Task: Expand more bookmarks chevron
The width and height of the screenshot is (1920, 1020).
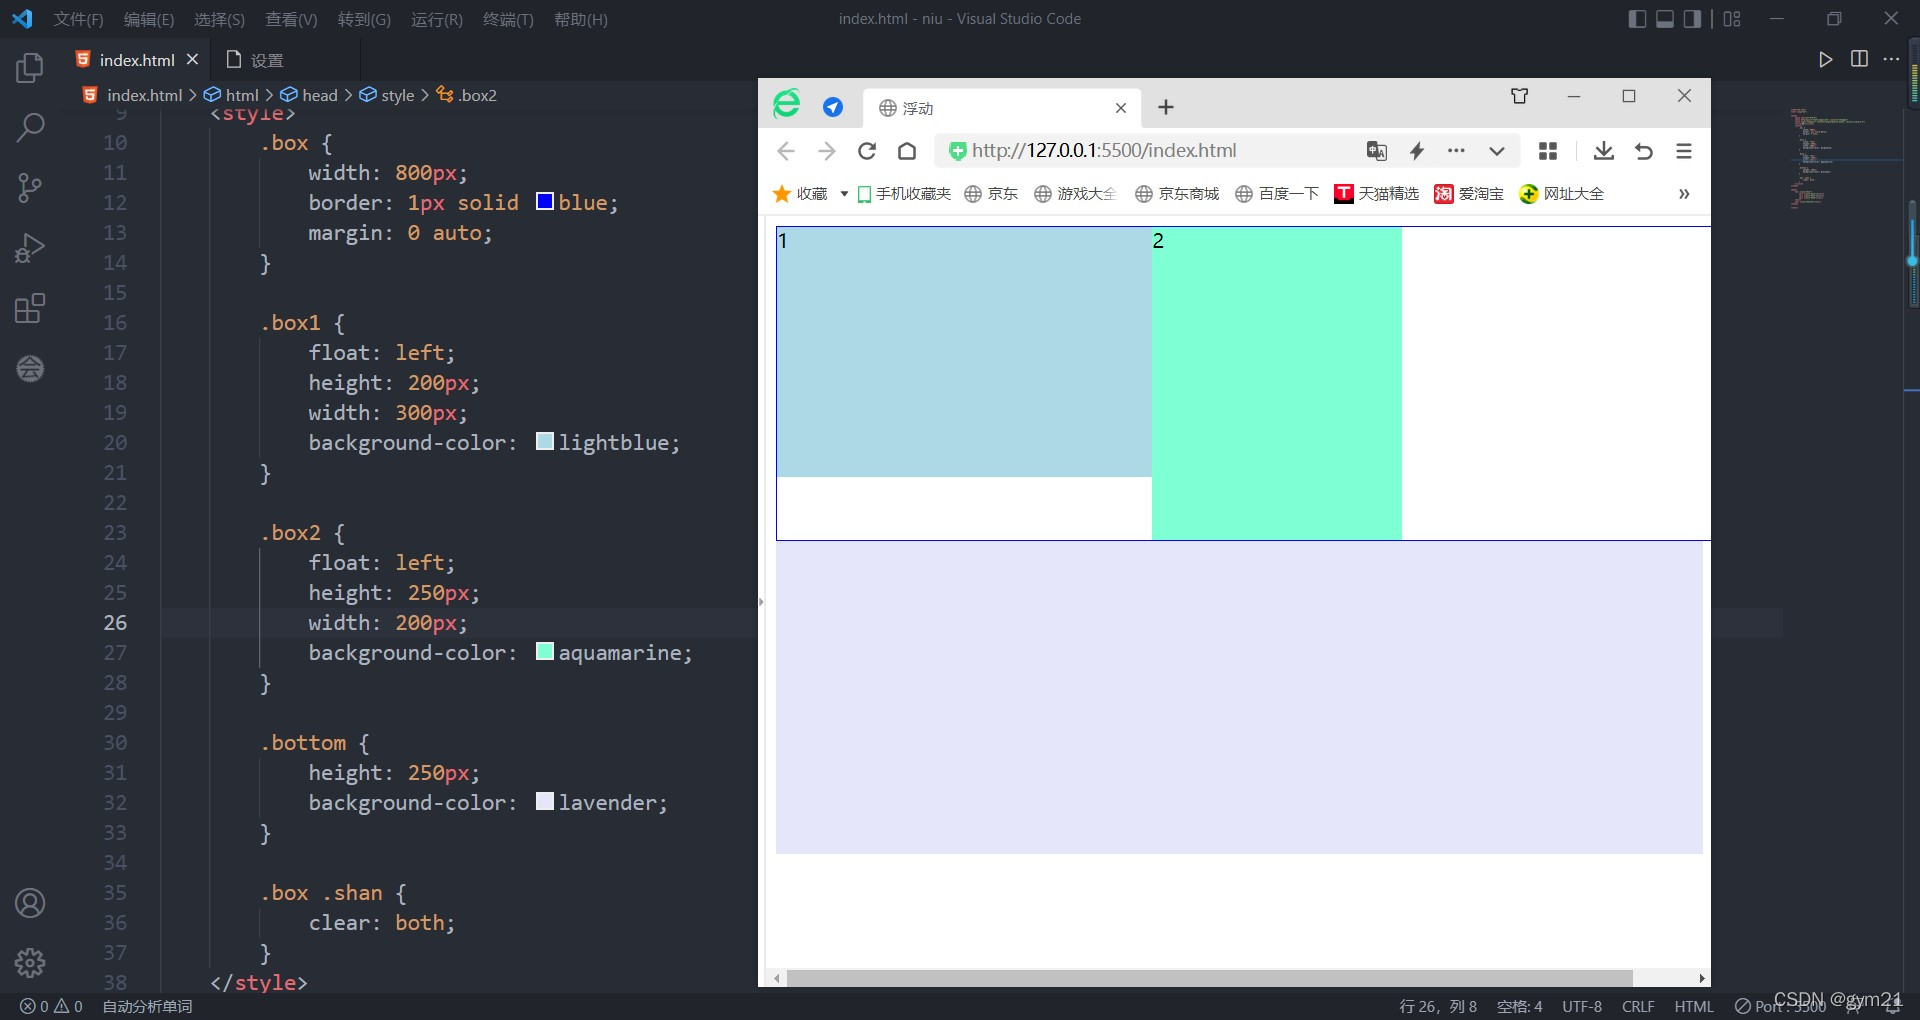Action: (x=1684, y=194)
